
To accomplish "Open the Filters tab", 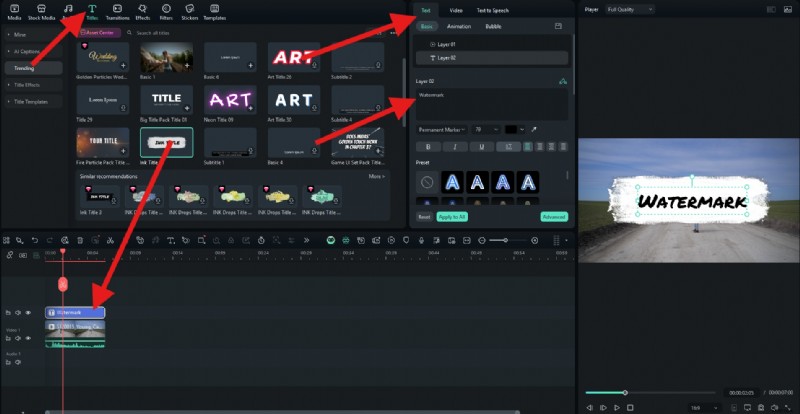I will 166,12.
